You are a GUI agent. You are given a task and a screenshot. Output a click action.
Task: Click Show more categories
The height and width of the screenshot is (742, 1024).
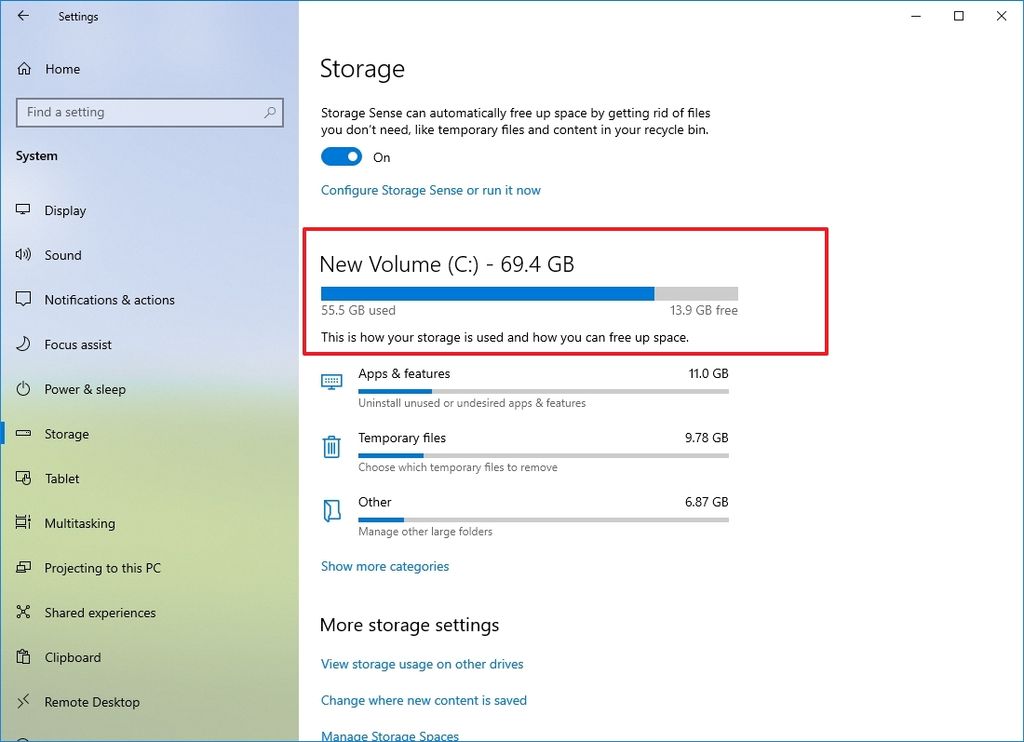click(384, 566)
